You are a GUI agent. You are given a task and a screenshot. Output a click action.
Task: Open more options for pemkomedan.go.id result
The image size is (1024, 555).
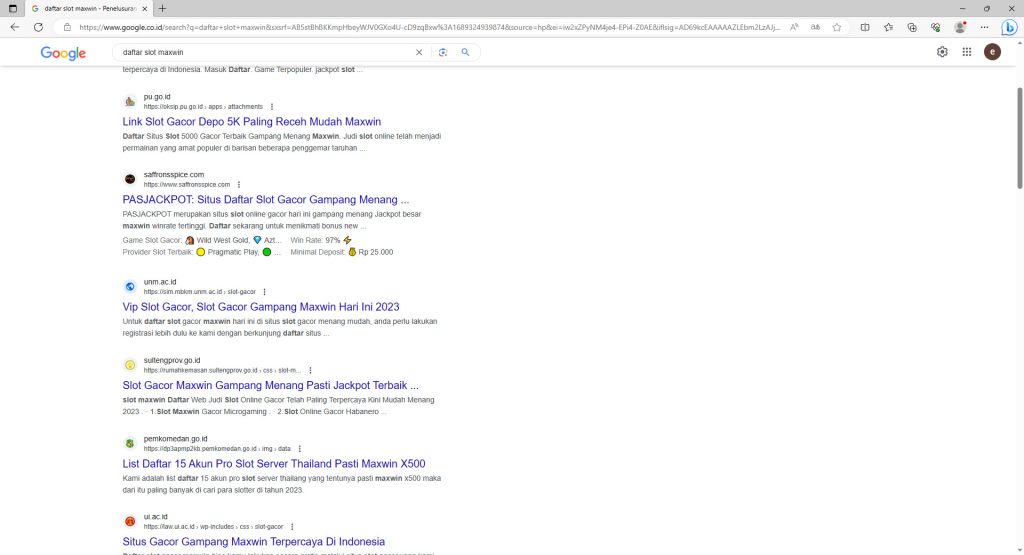point(300,449)
